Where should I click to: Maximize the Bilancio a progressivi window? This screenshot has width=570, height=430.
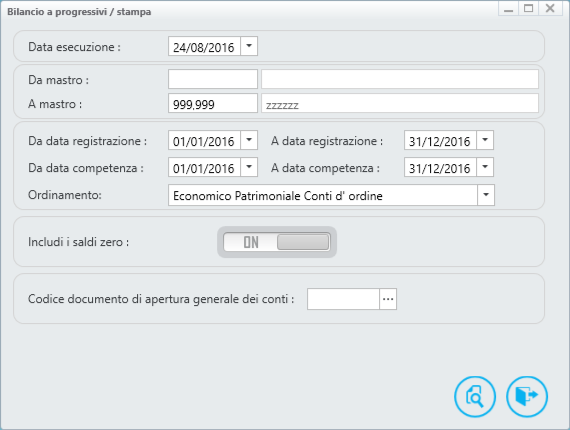(529, 8)
